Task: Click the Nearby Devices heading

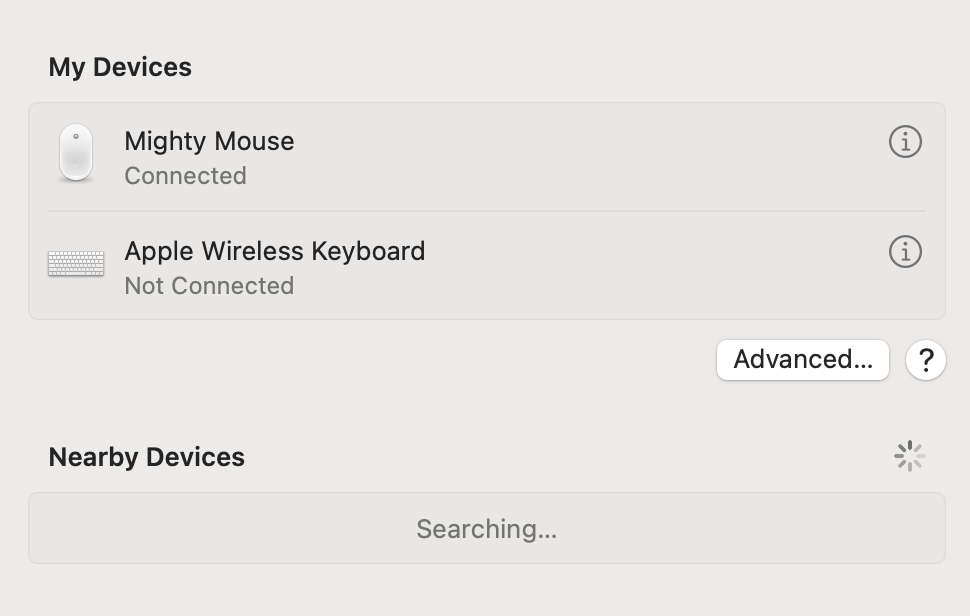Action: coord(146,457)
